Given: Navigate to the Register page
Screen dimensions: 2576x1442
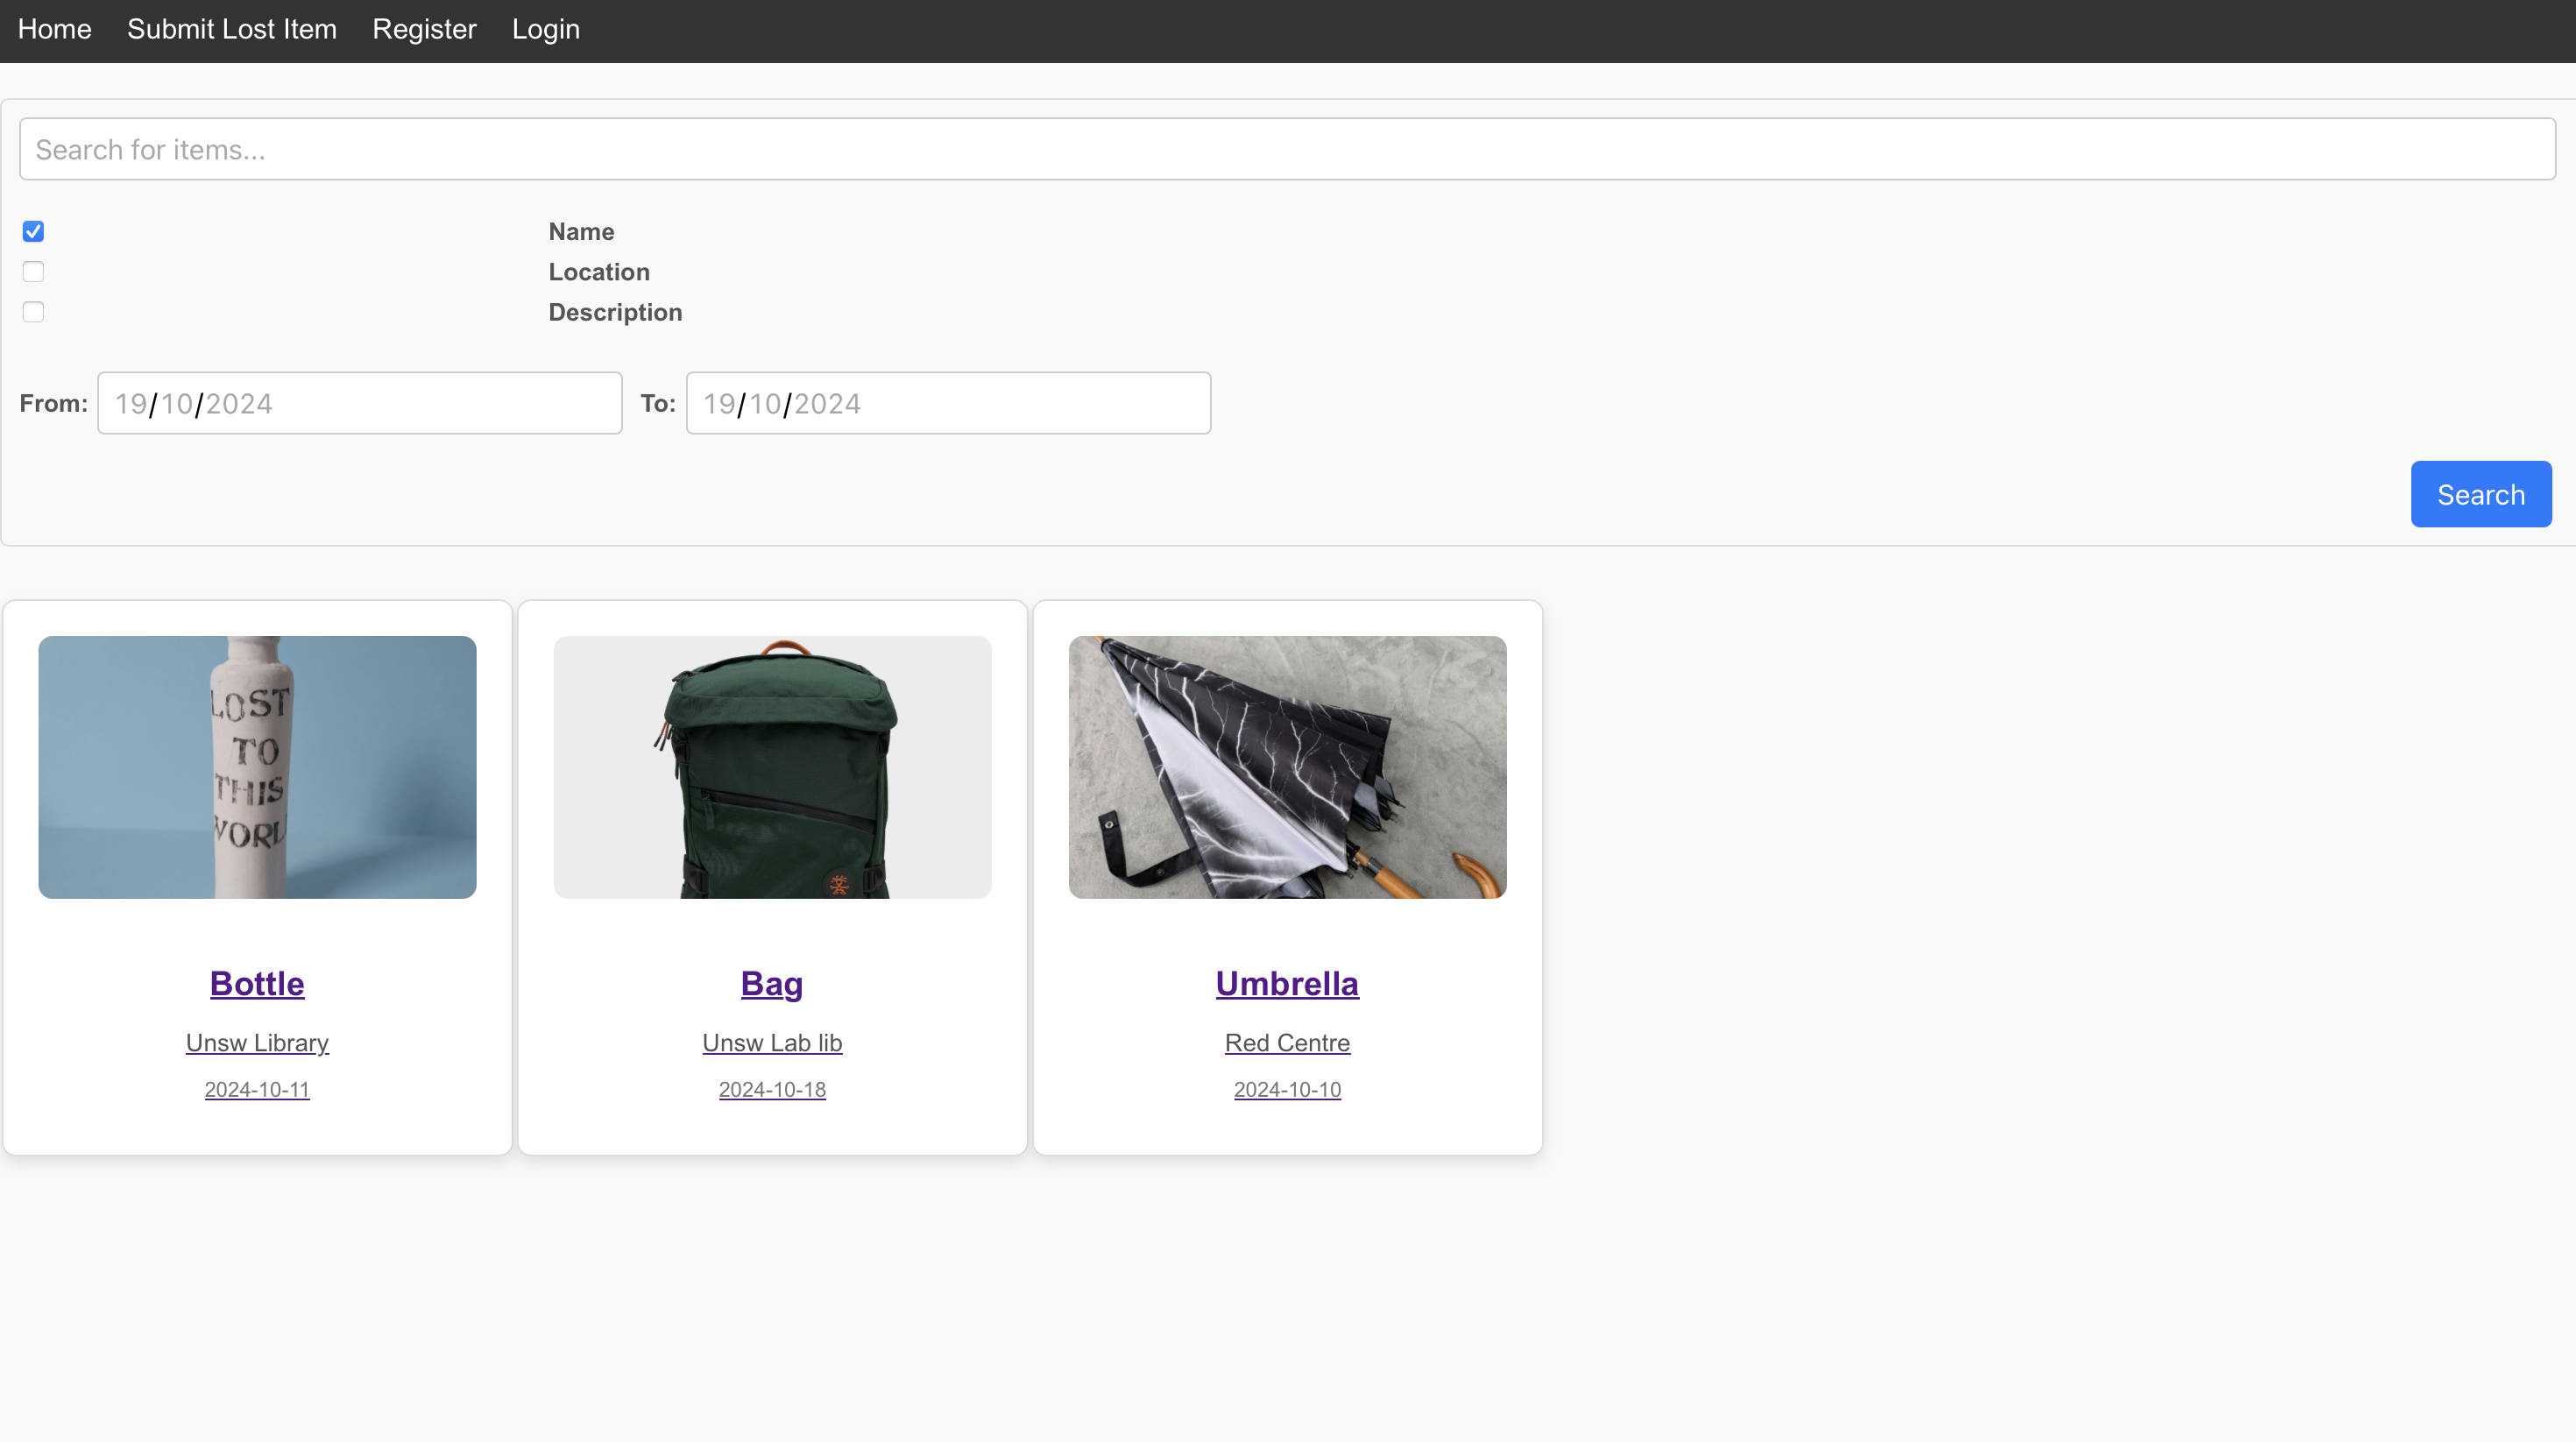Looking at the screenshot, I should [424, 29].
